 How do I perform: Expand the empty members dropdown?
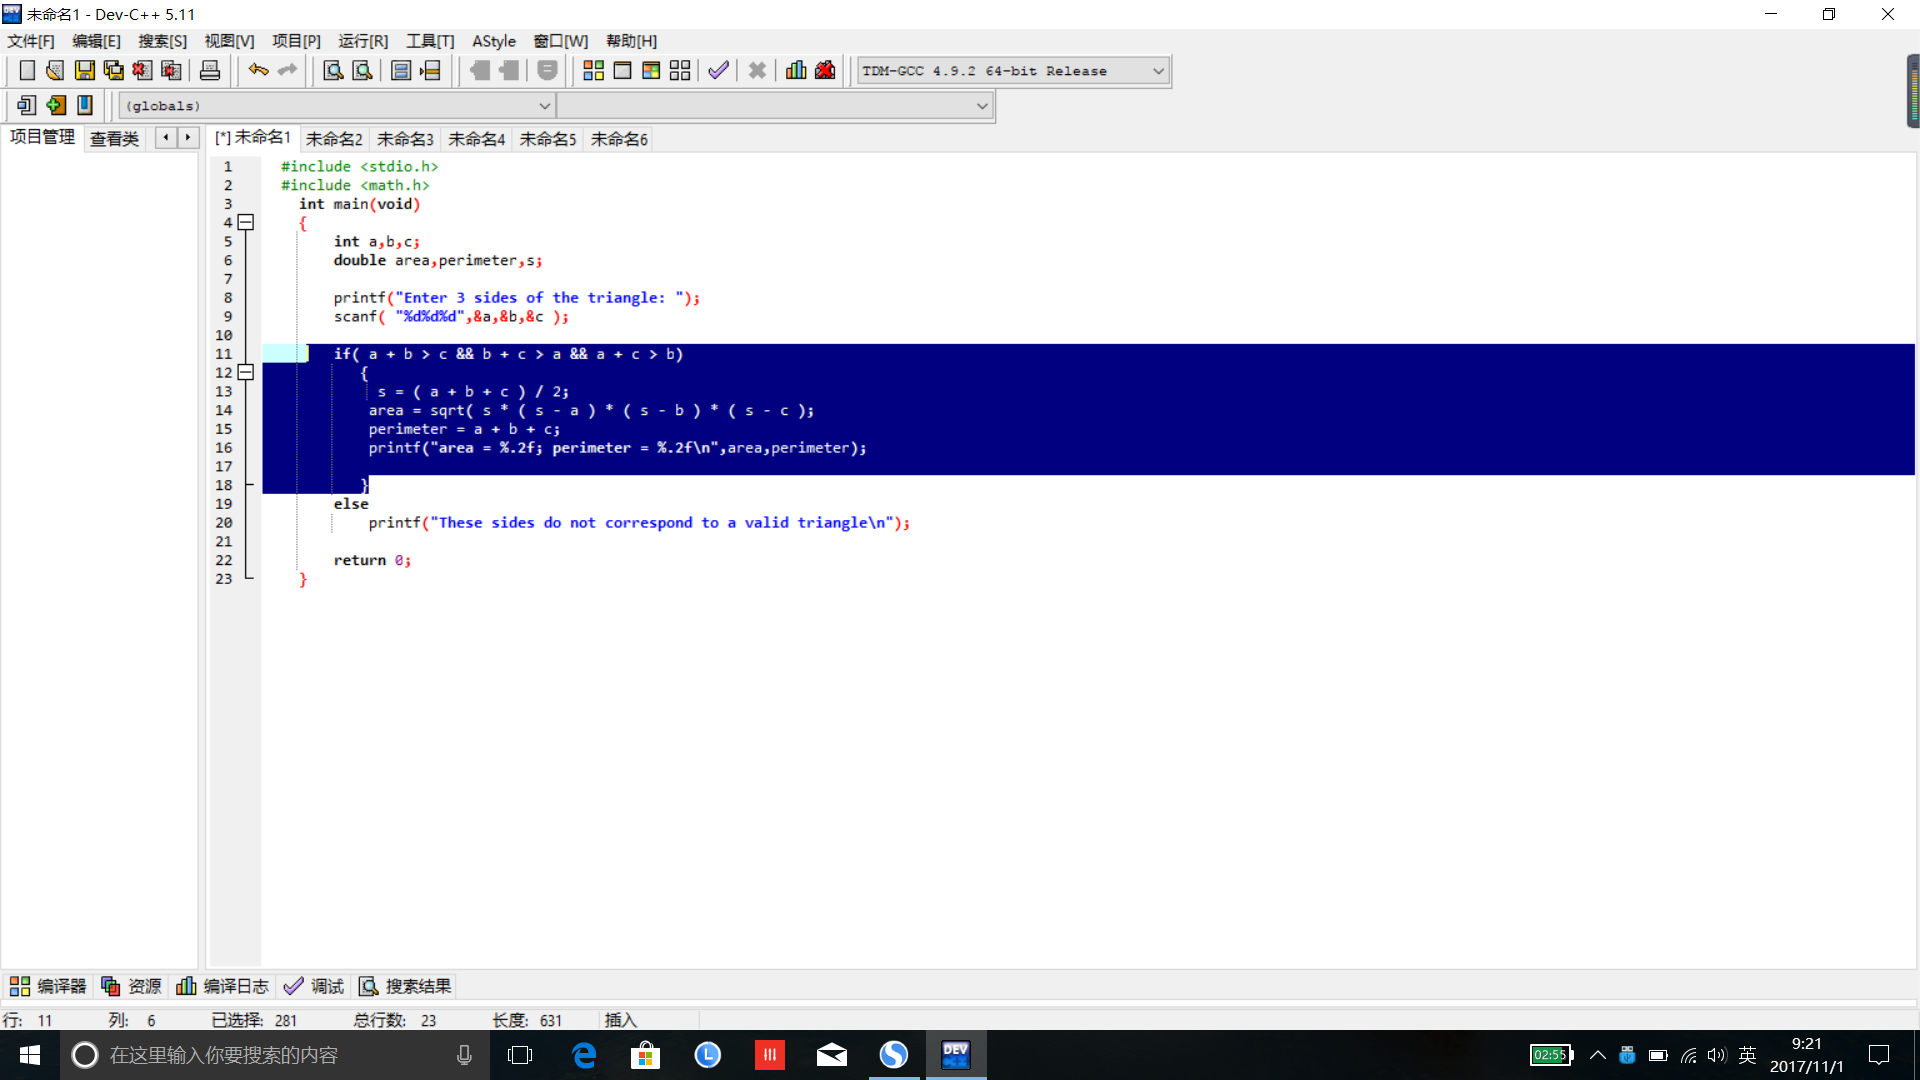[775, 106]
